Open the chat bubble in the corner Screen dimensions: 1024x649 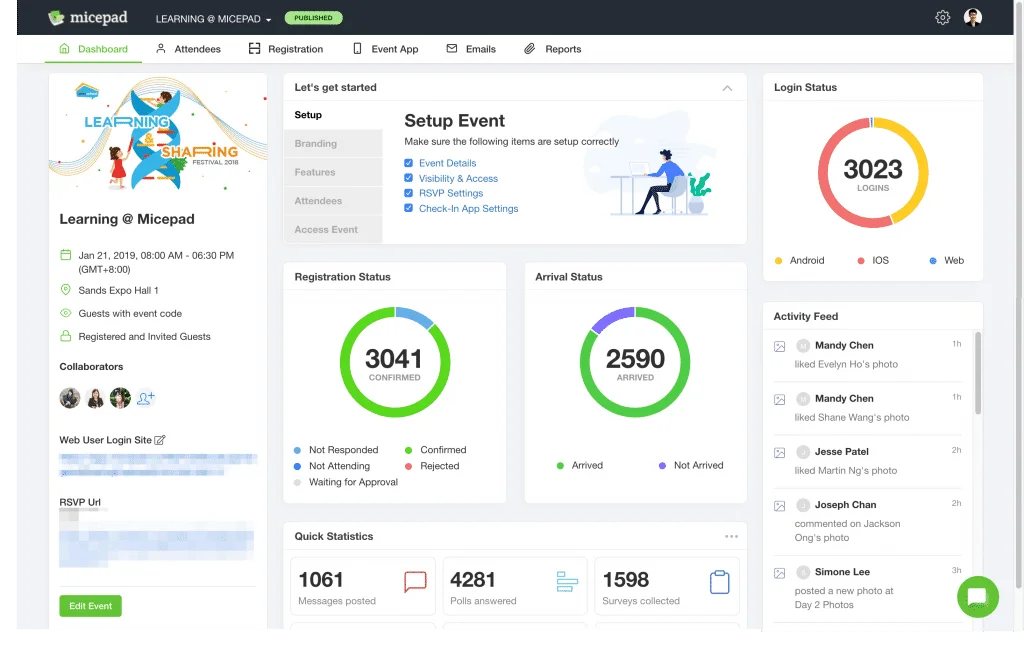[977, 596]
